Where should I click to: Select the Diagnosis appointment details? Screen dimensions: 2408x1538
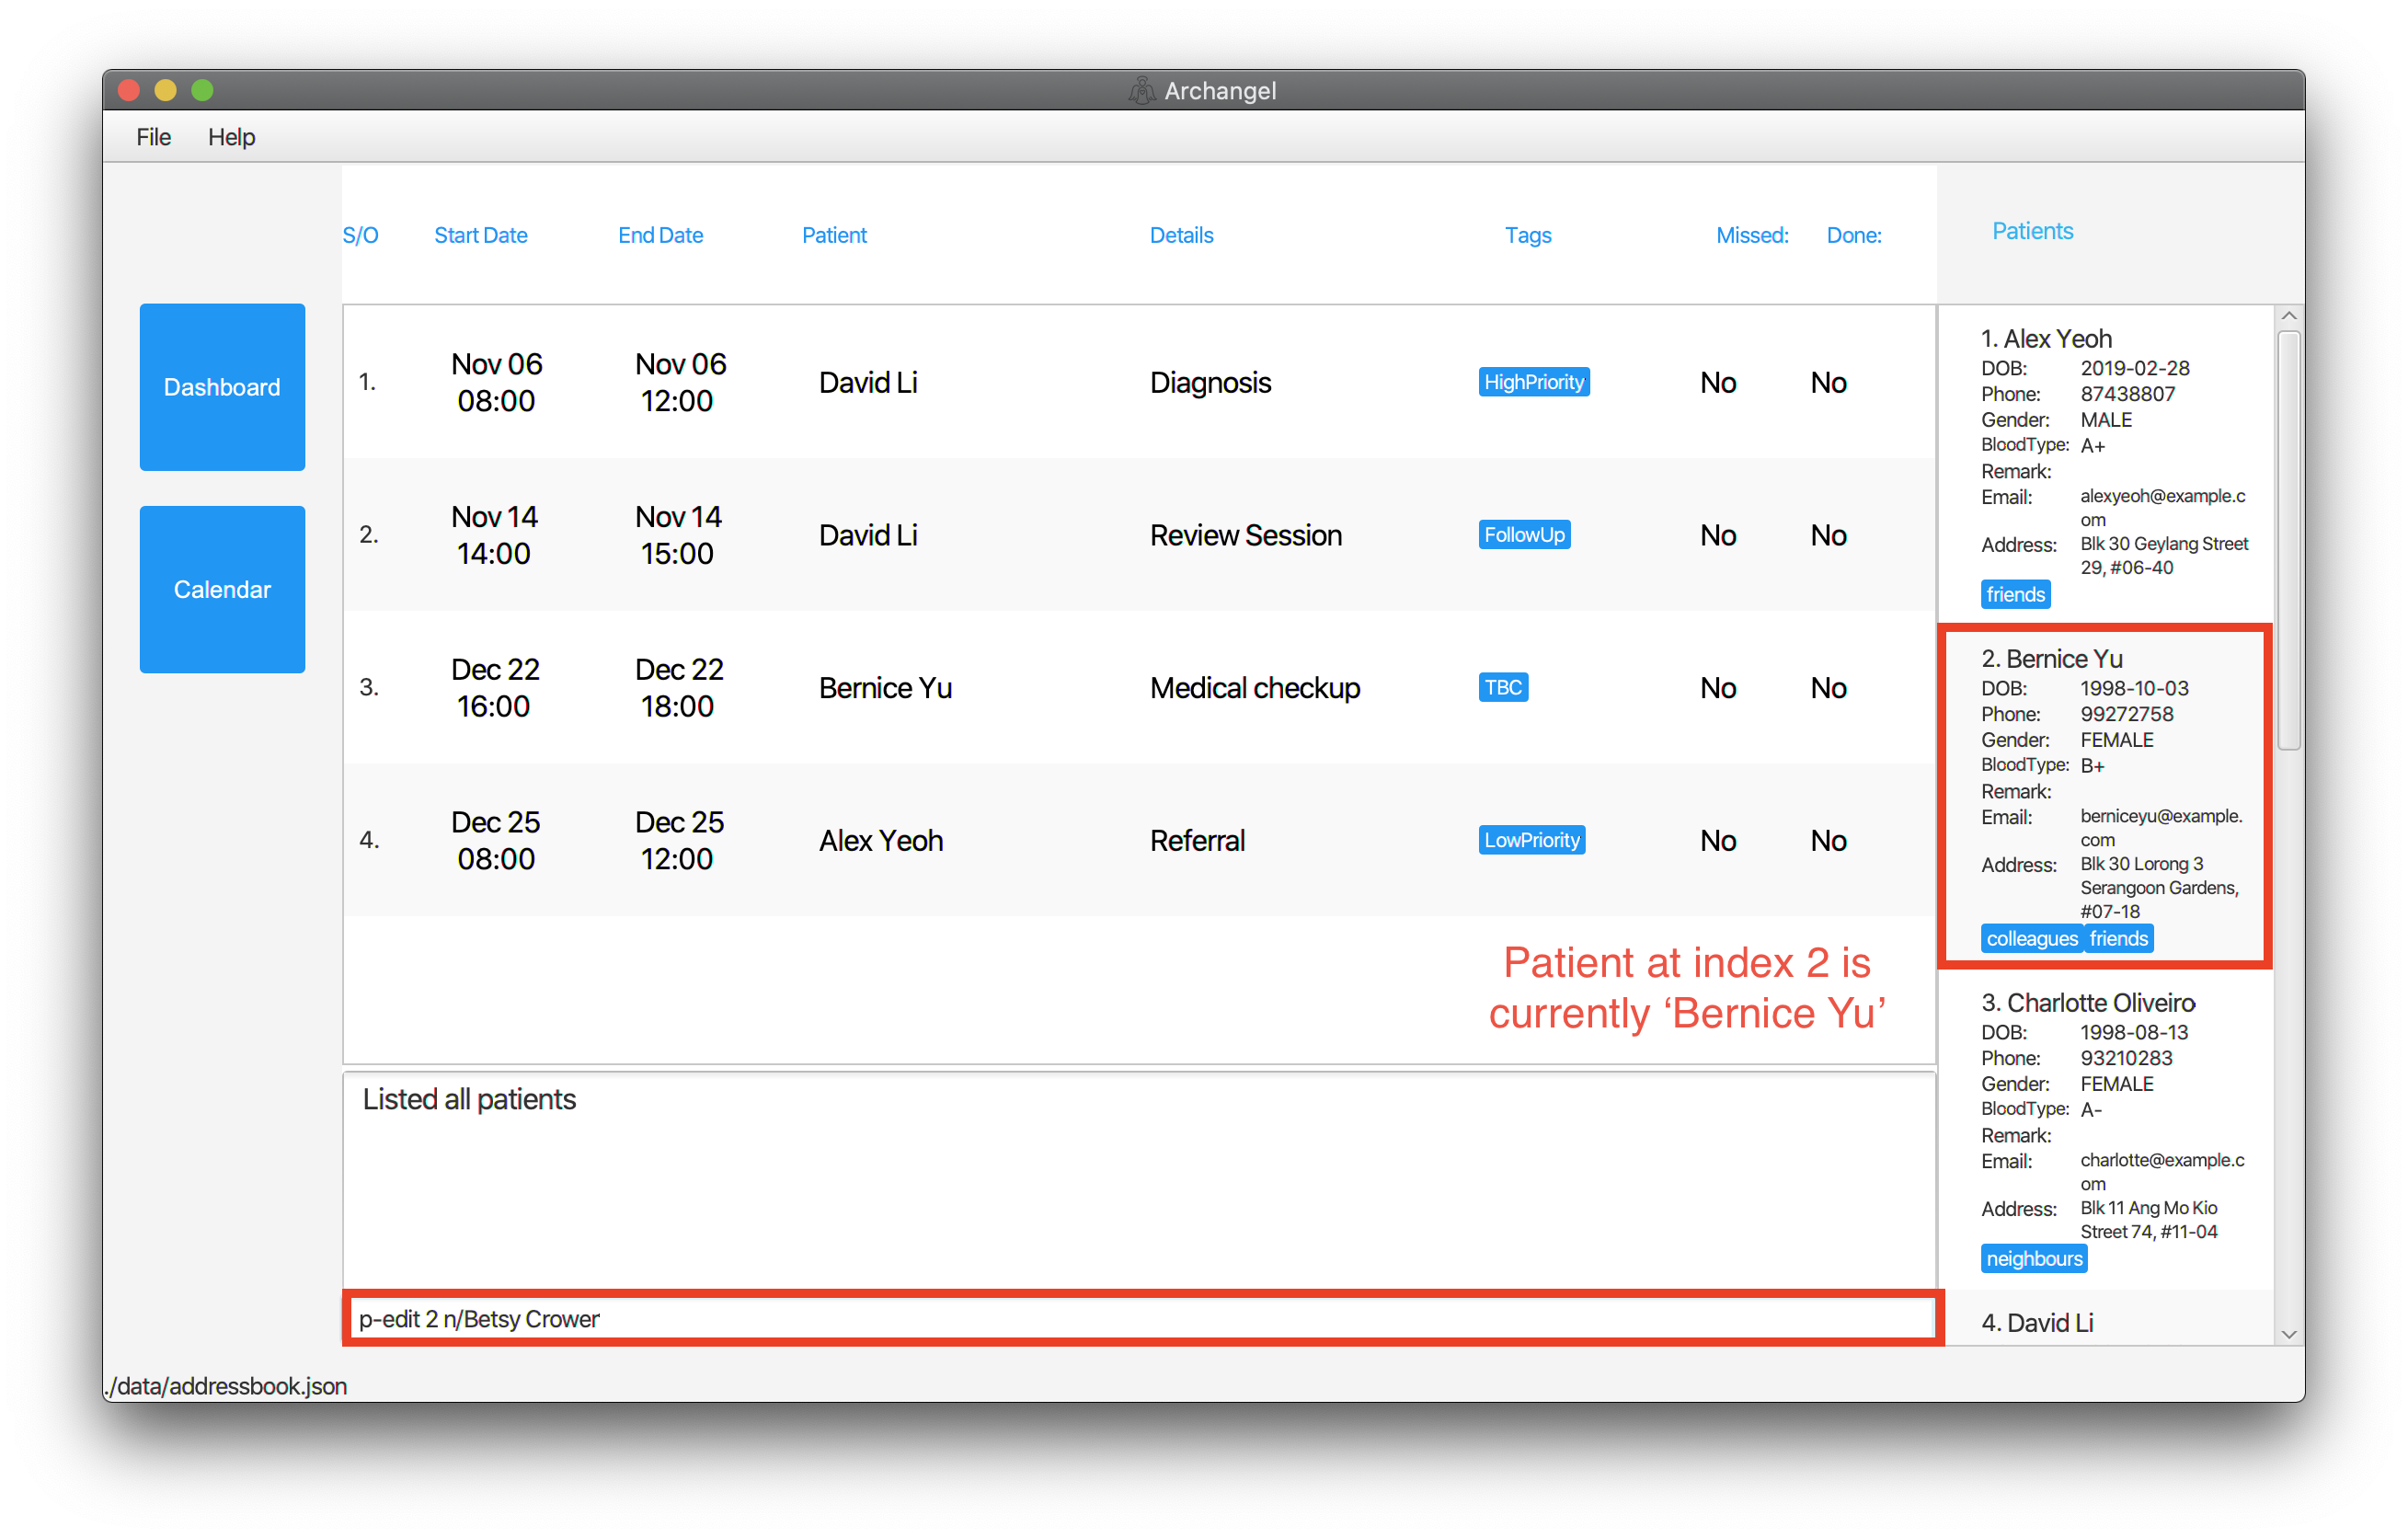click(x=1210, y=382)
